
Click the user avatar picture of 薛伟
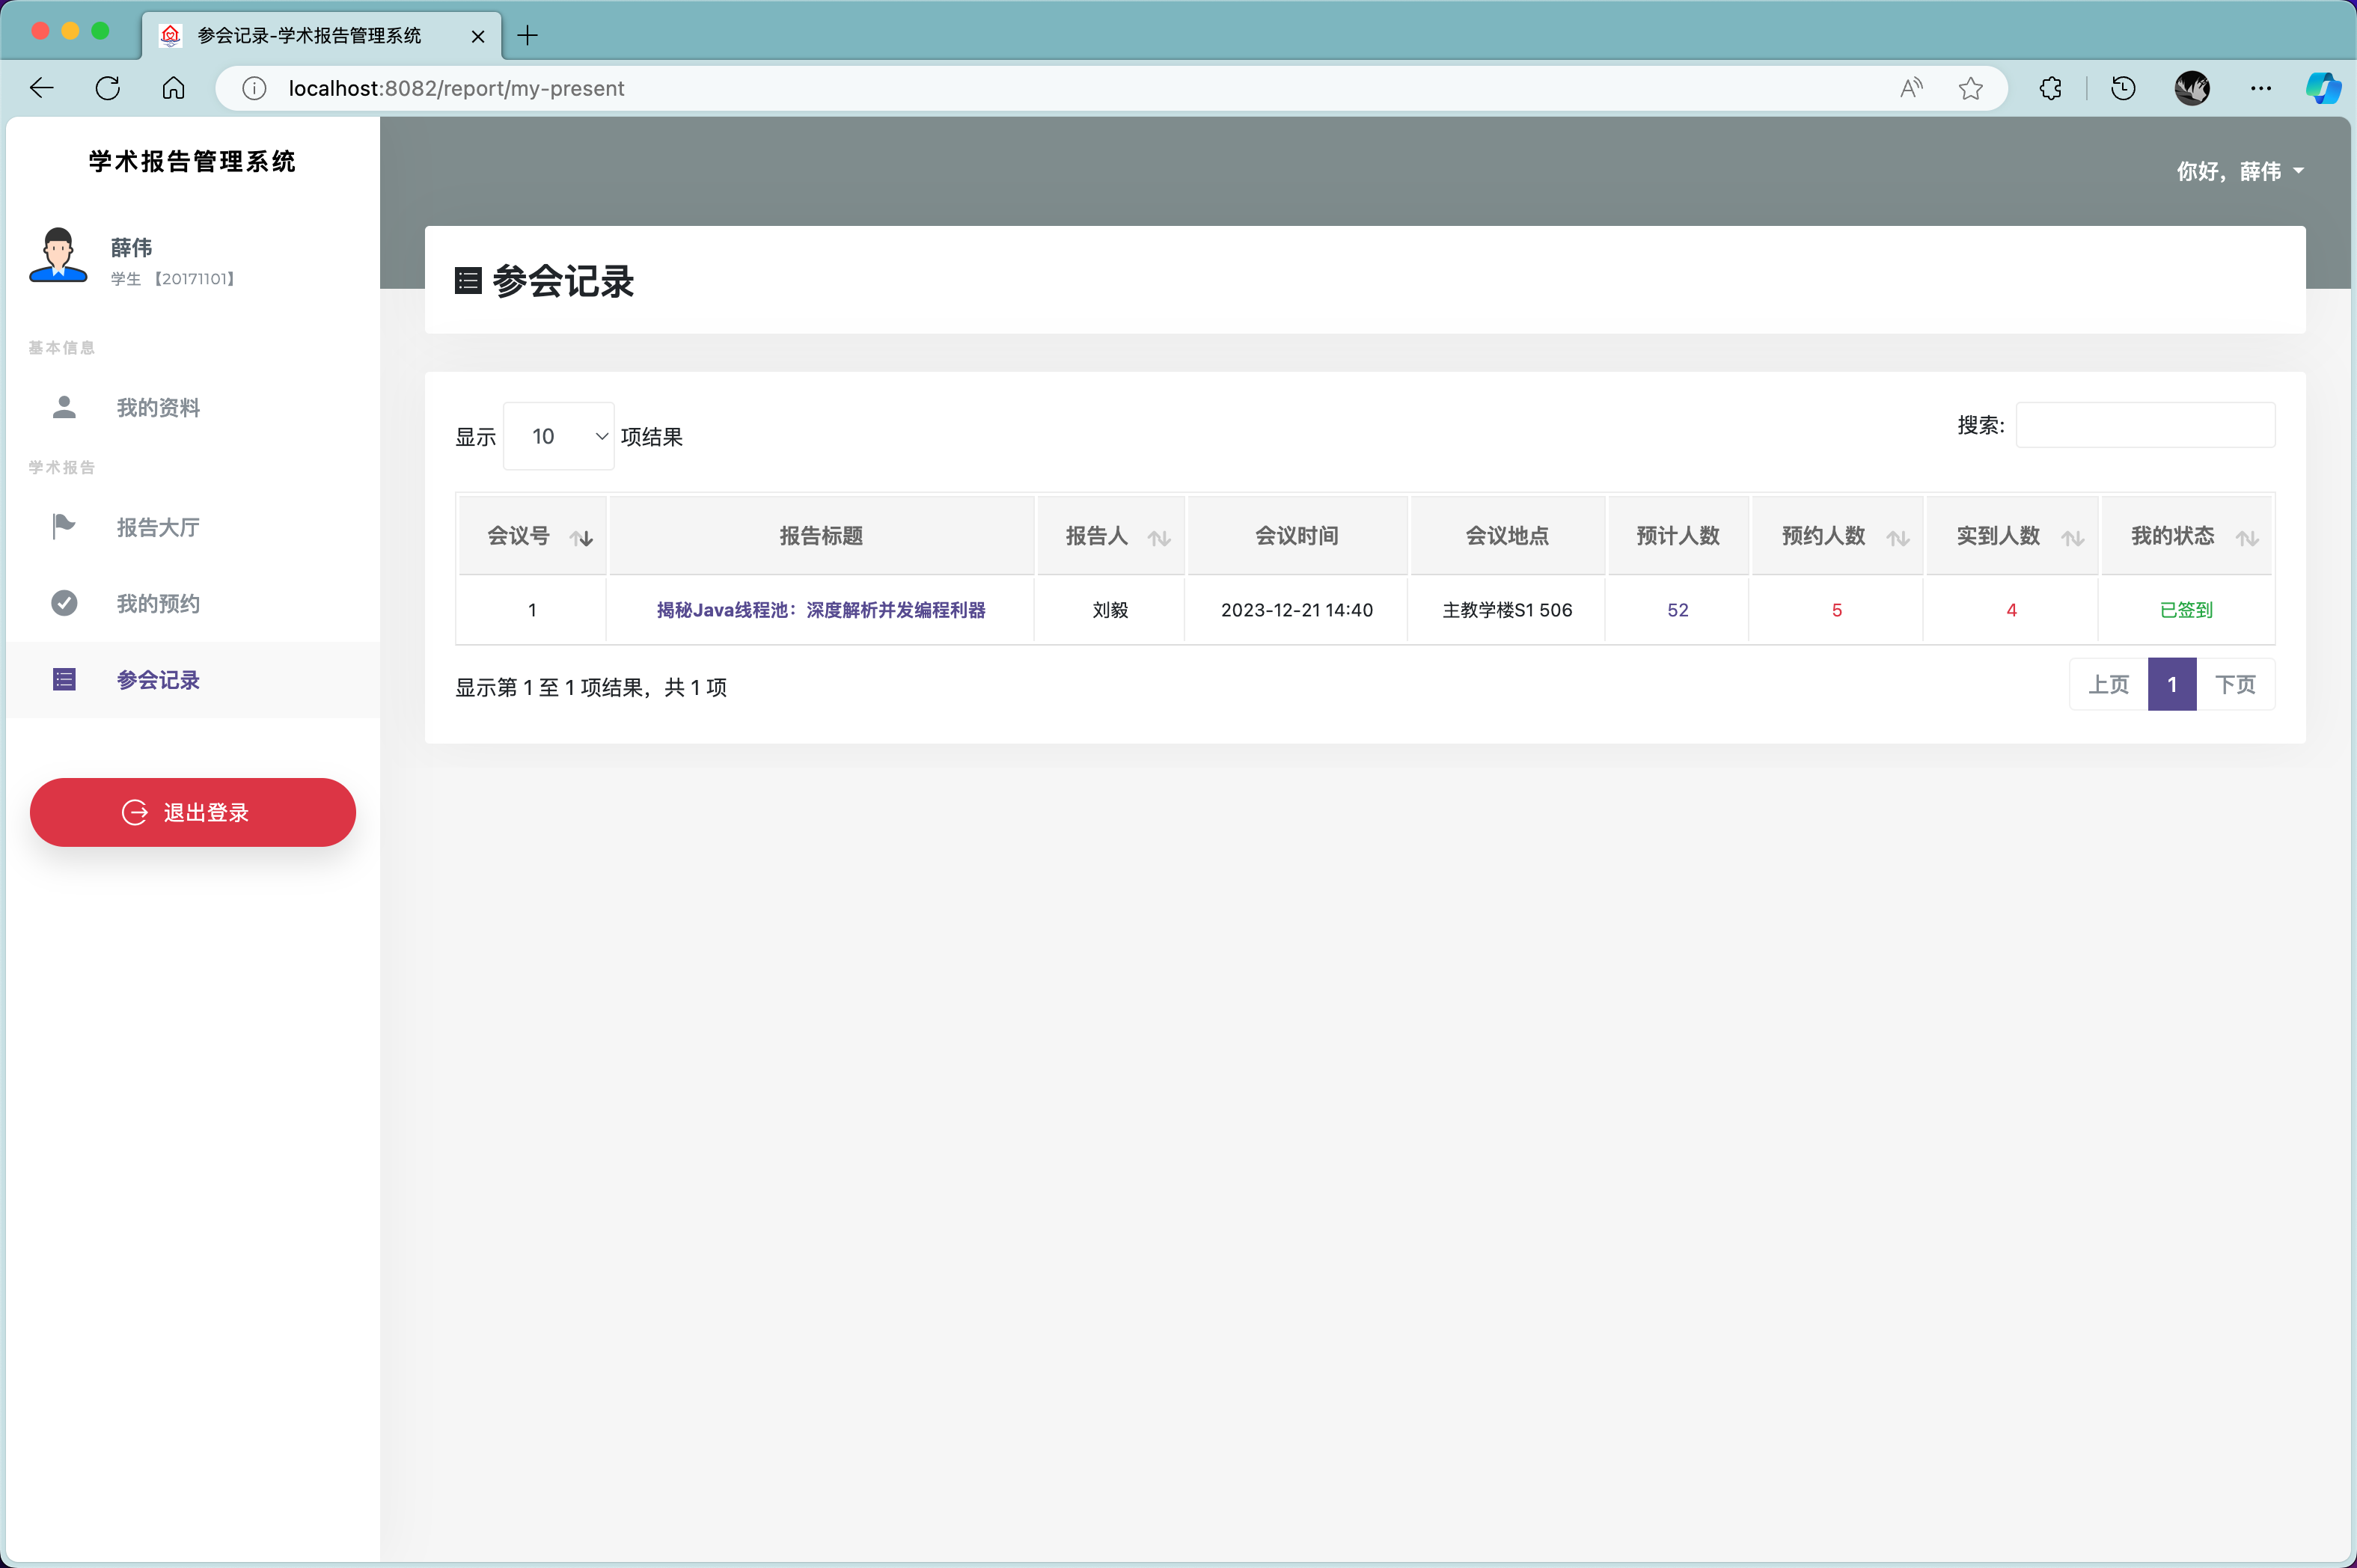coord(58,256)
